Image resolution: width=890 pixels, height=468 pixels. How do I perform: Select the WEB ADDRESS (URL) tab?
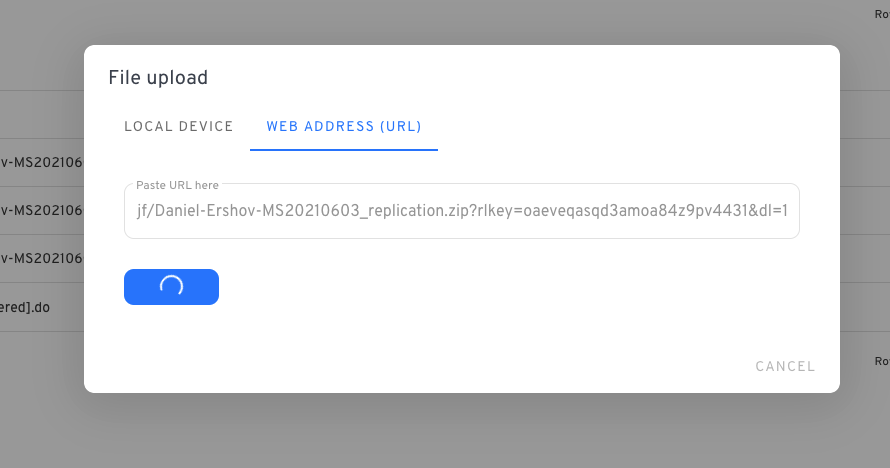point(344,127)
